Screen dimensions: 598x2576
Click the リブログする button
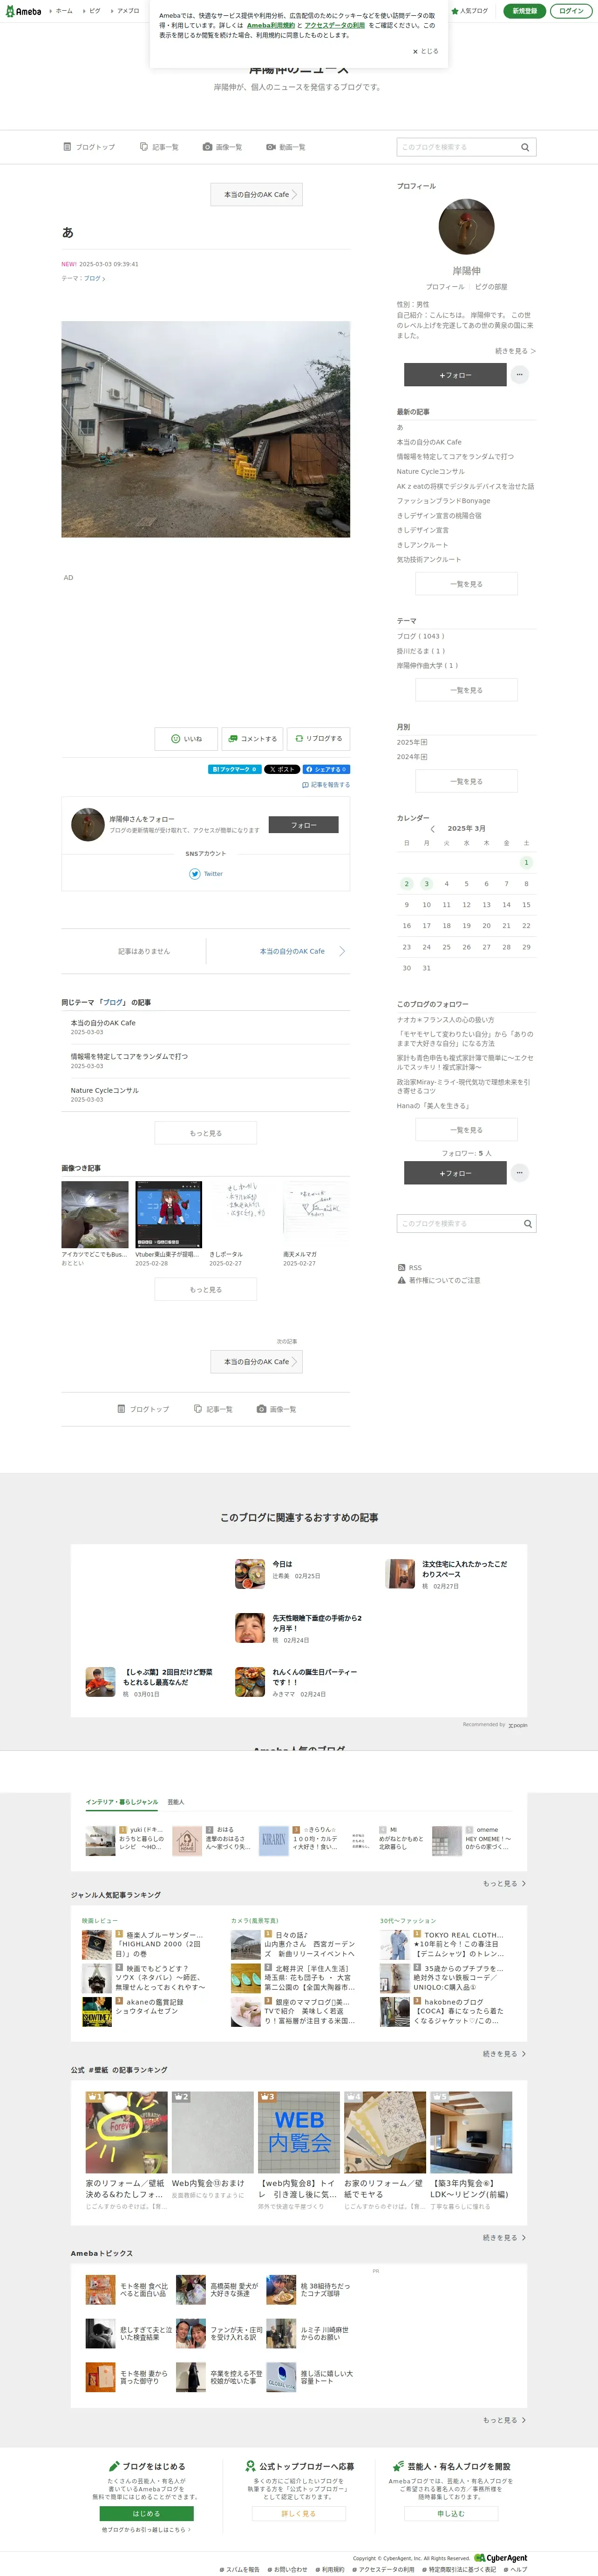[319, 739]
